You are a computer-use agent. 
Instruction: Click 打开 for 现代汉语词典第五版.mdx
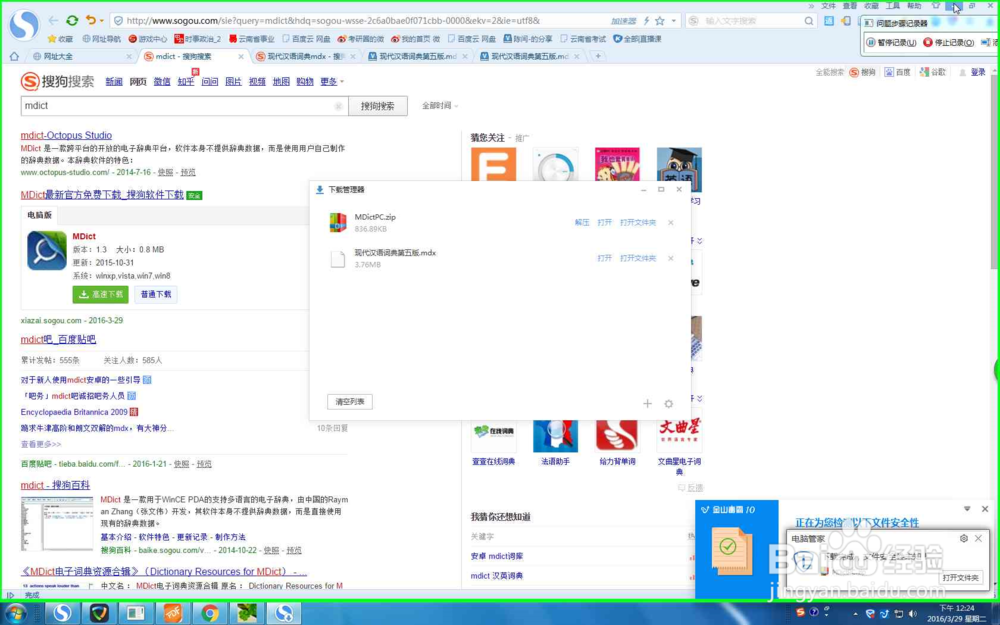(605, 258)
